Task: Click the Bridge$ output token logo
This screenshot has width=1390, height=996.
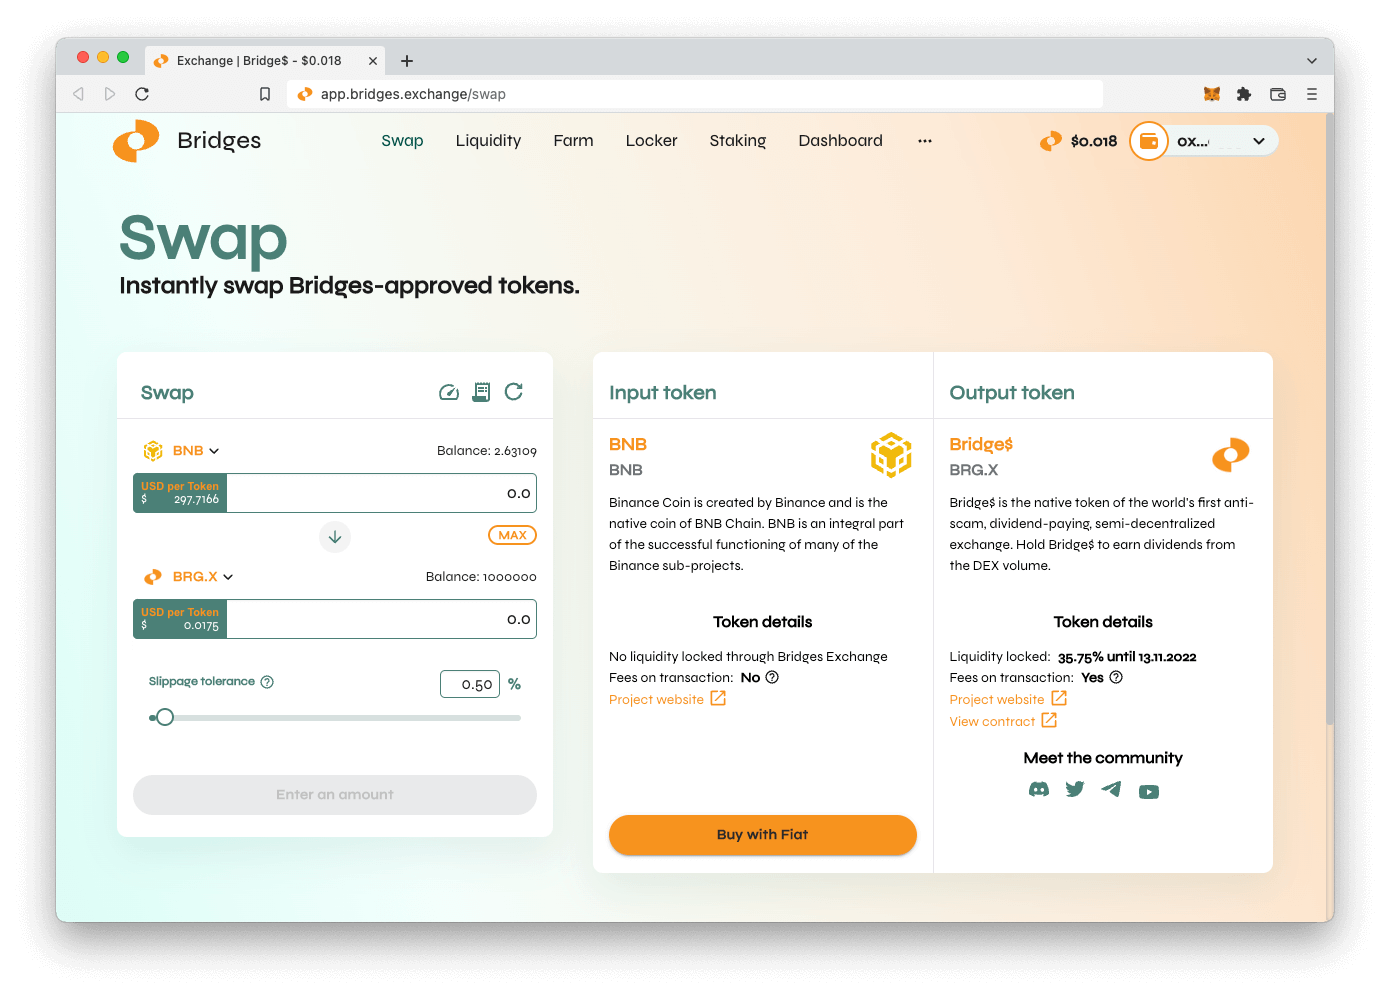Action: (x=1231, y=455)
